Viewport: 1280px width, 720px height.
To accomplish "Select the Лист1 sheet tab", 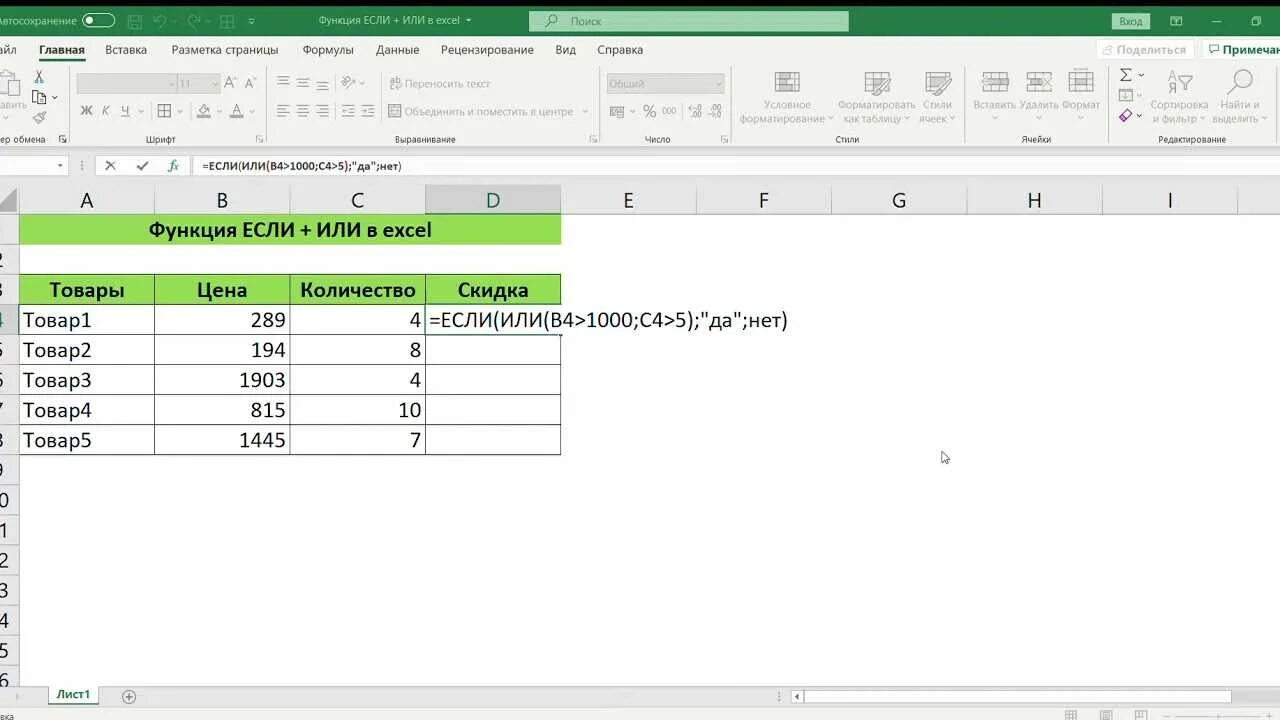I will pos(73,694).
